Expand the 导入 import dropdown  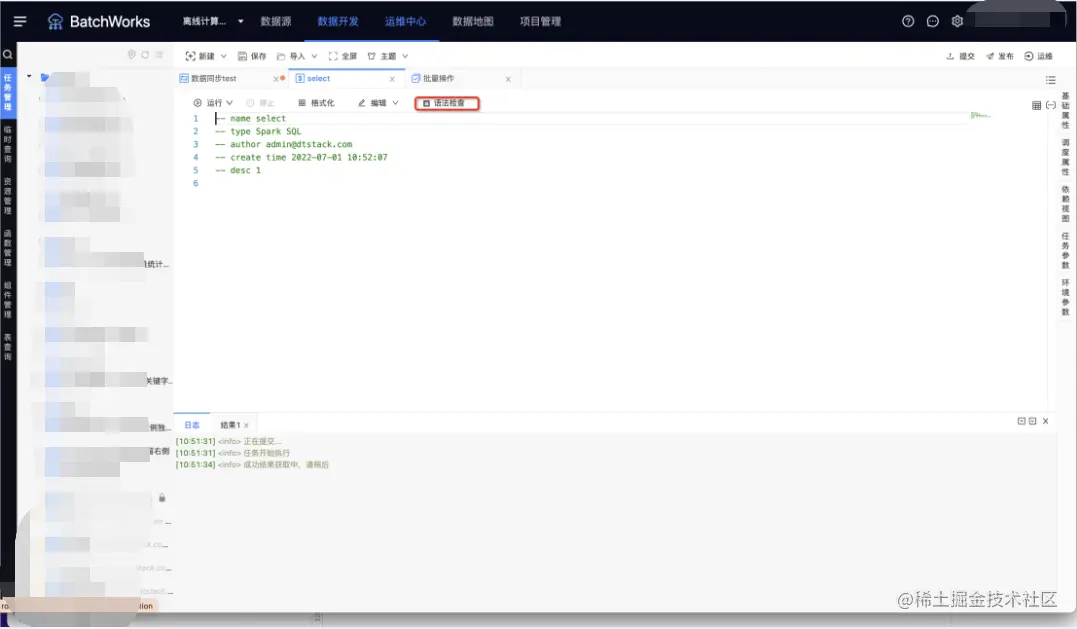(x=315, y=56)
